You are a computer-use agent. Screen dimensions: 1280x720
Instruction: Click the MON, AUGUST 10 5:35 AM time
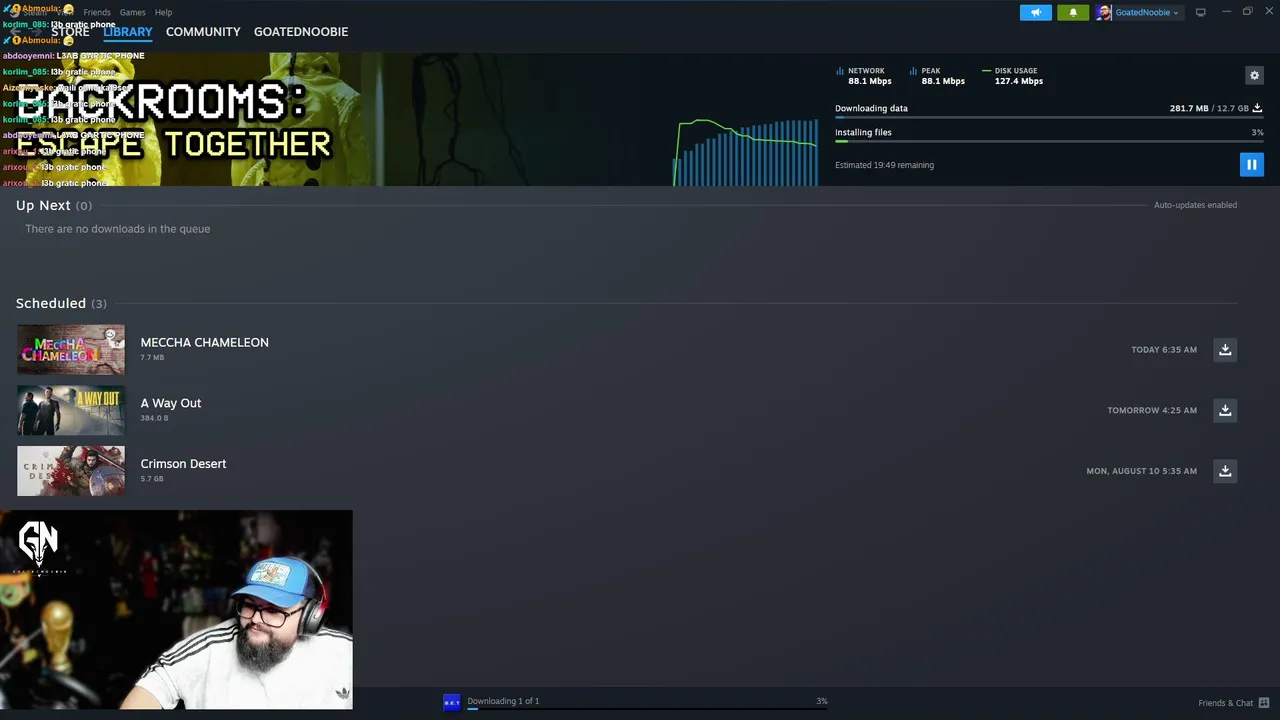coord(1142,471)
